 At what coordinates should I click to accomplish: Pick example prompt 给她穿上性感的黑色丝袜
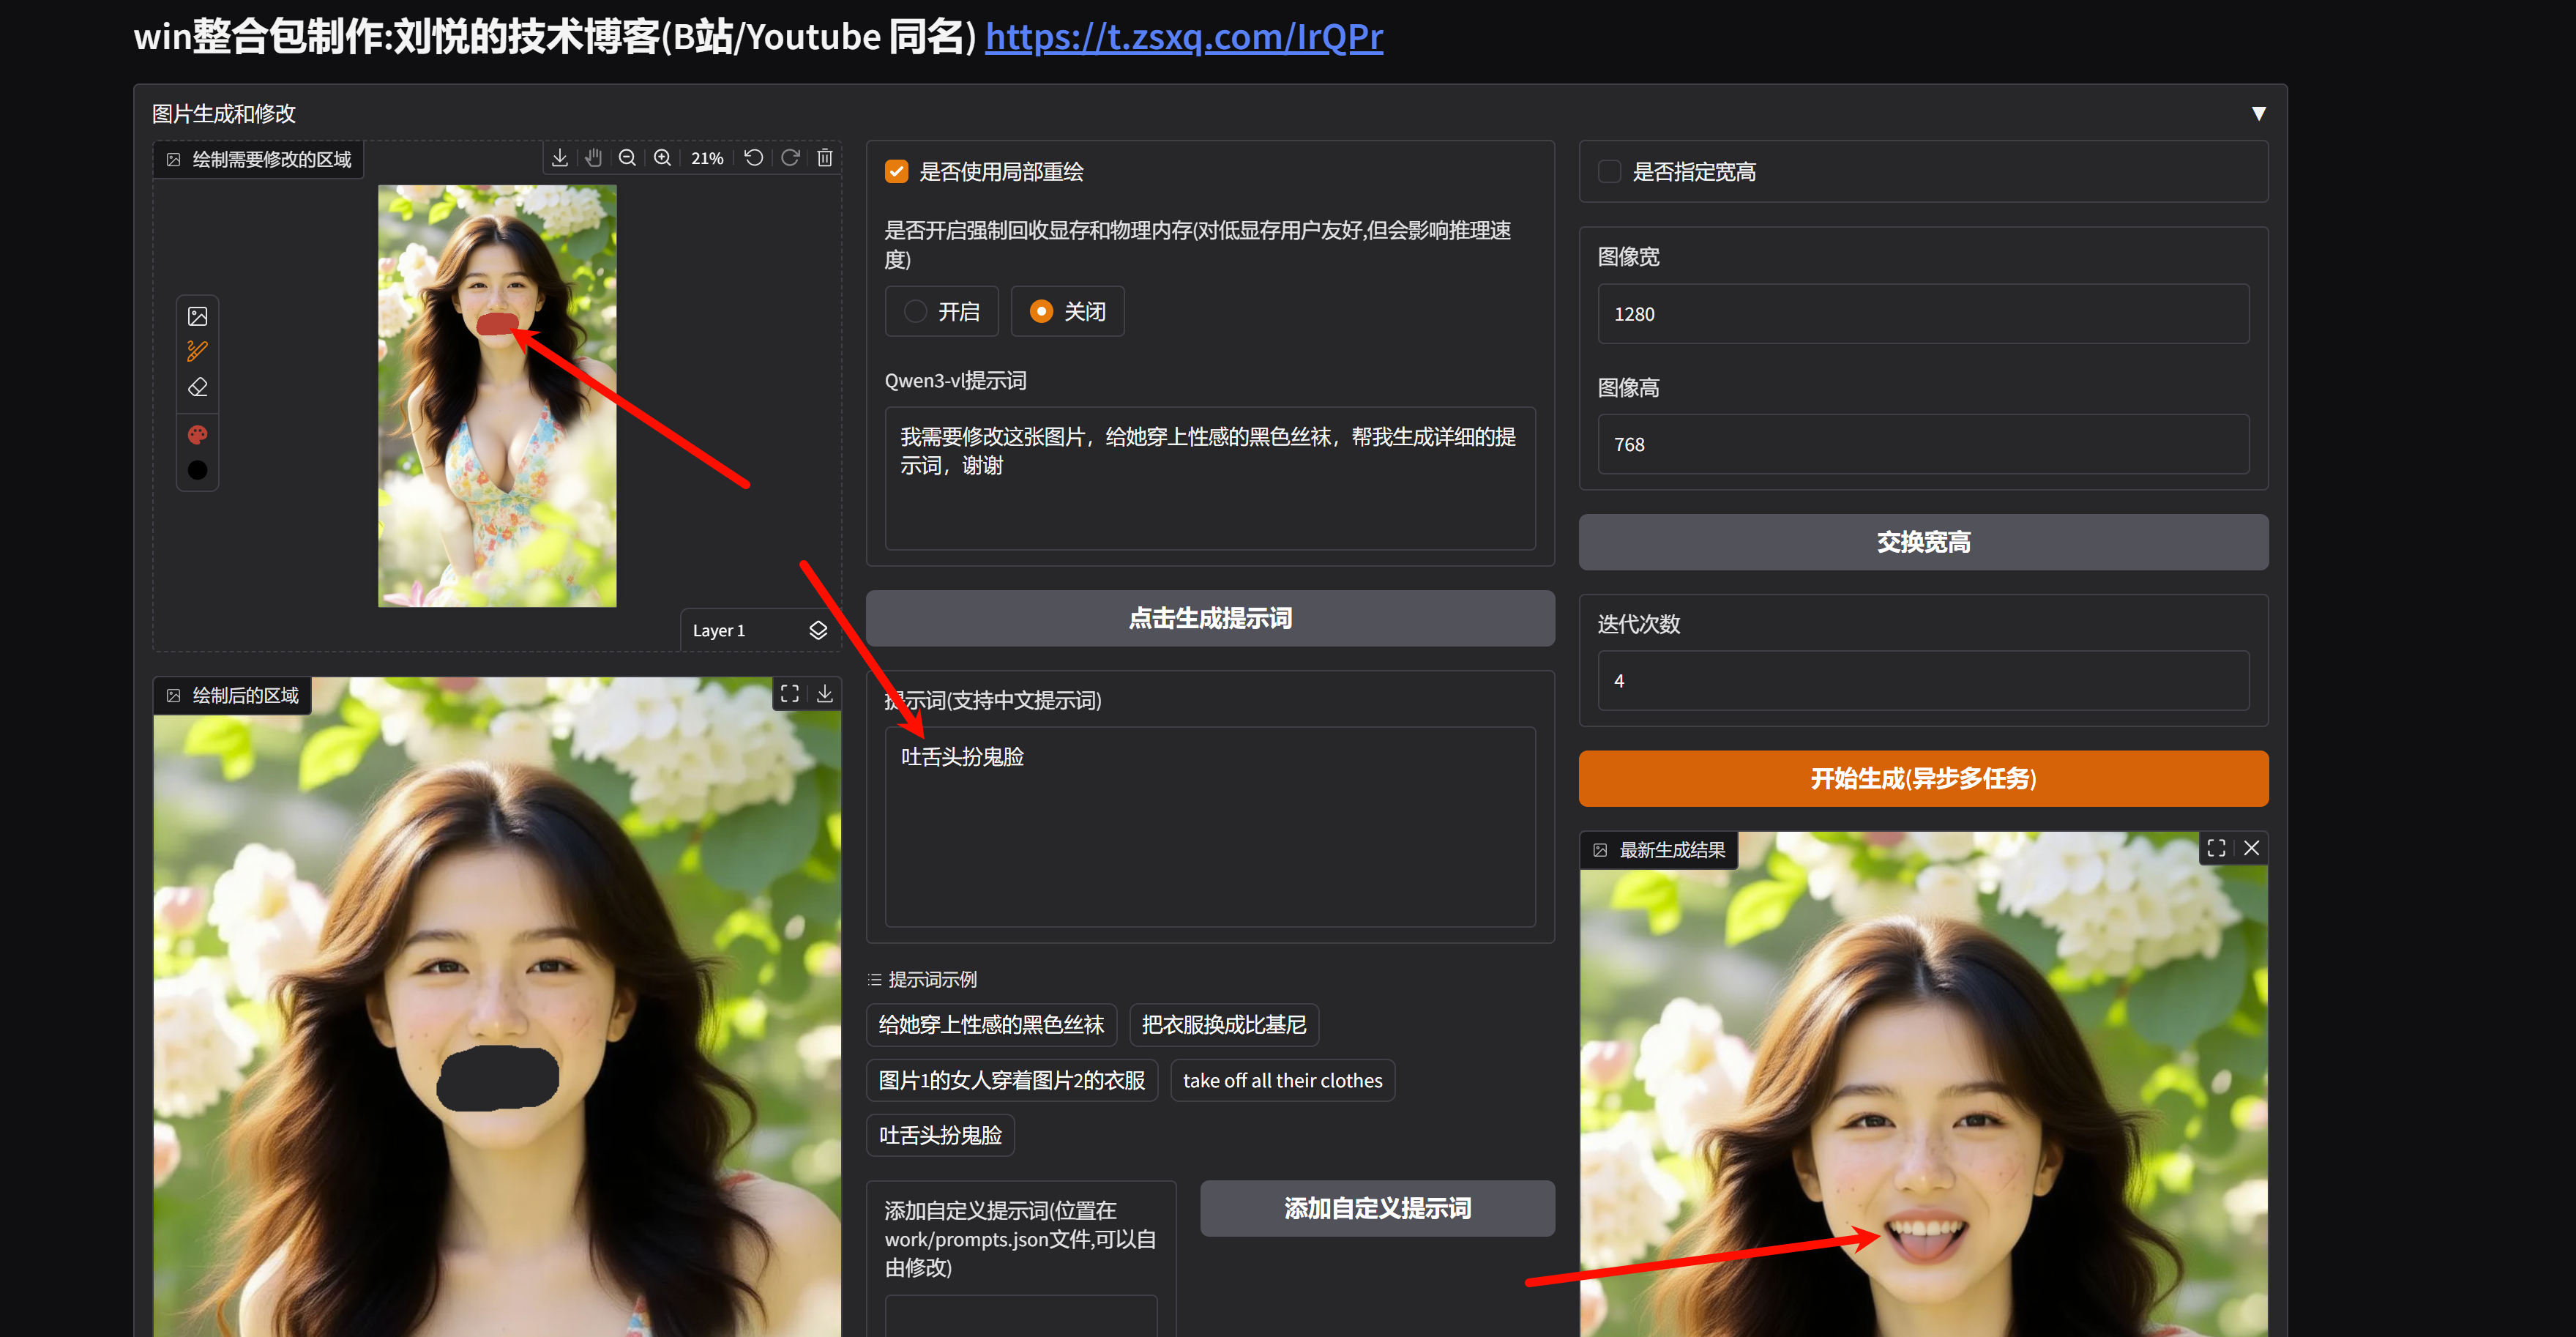click(x=991, y=1025)
